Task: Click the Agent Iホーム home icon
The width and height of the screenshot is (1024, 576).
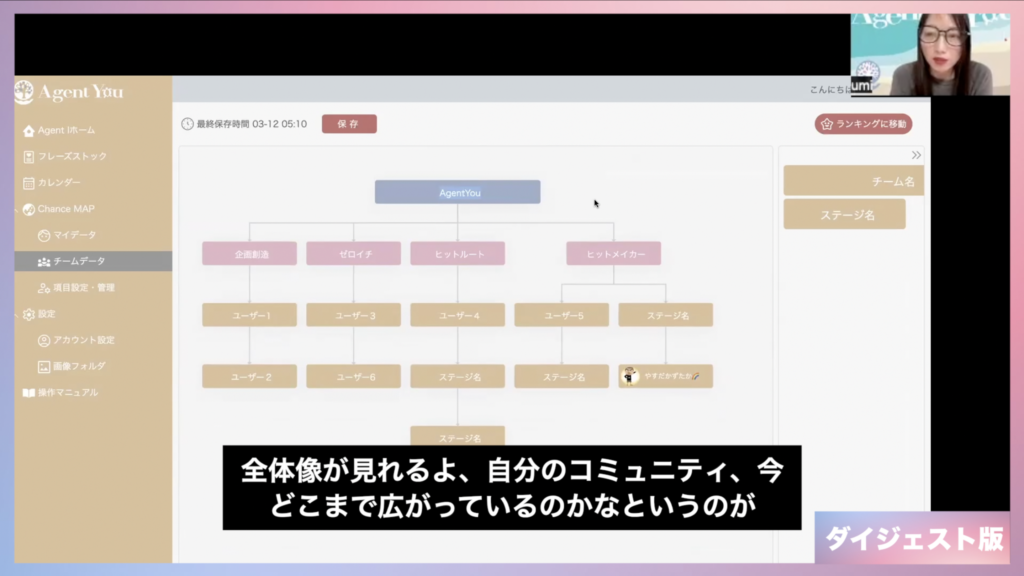Action: pyautogui.click(x=28, y=131)
